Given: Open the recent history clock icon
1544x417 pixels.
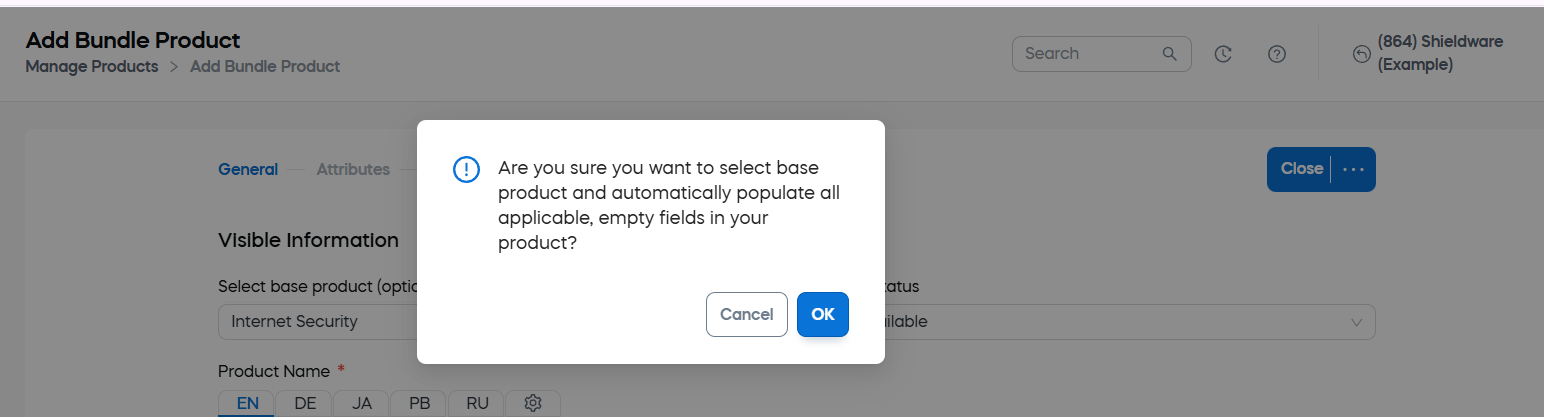Looking at the screenshot, I should click(1222, 54).
